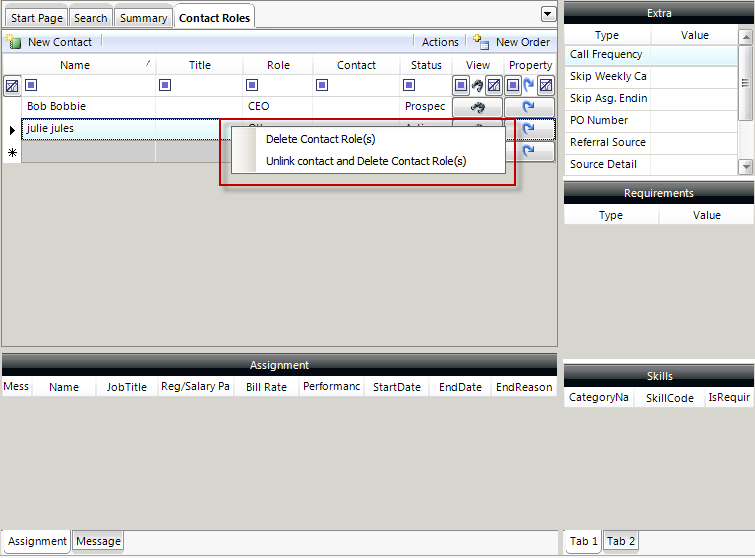755x558 pixels.
Task: Clear the Property column filter icon
Action: tap(546, 86)
